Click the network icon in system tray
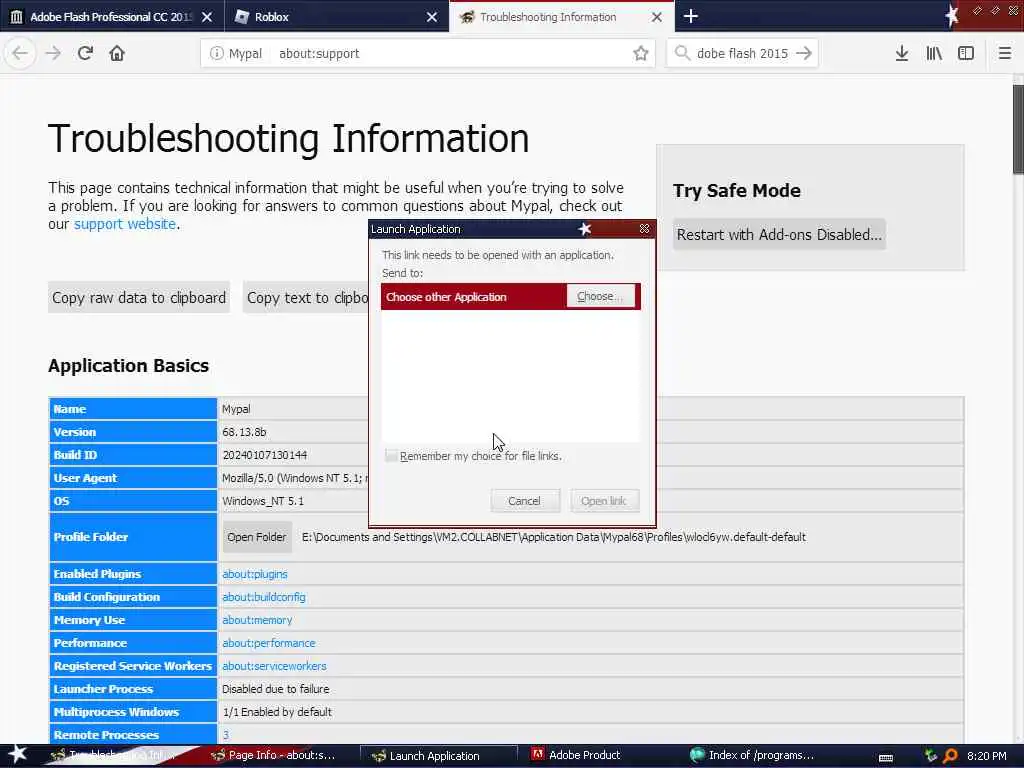The height and width of the screenshot is (768, 1024). tap(931, 756)
